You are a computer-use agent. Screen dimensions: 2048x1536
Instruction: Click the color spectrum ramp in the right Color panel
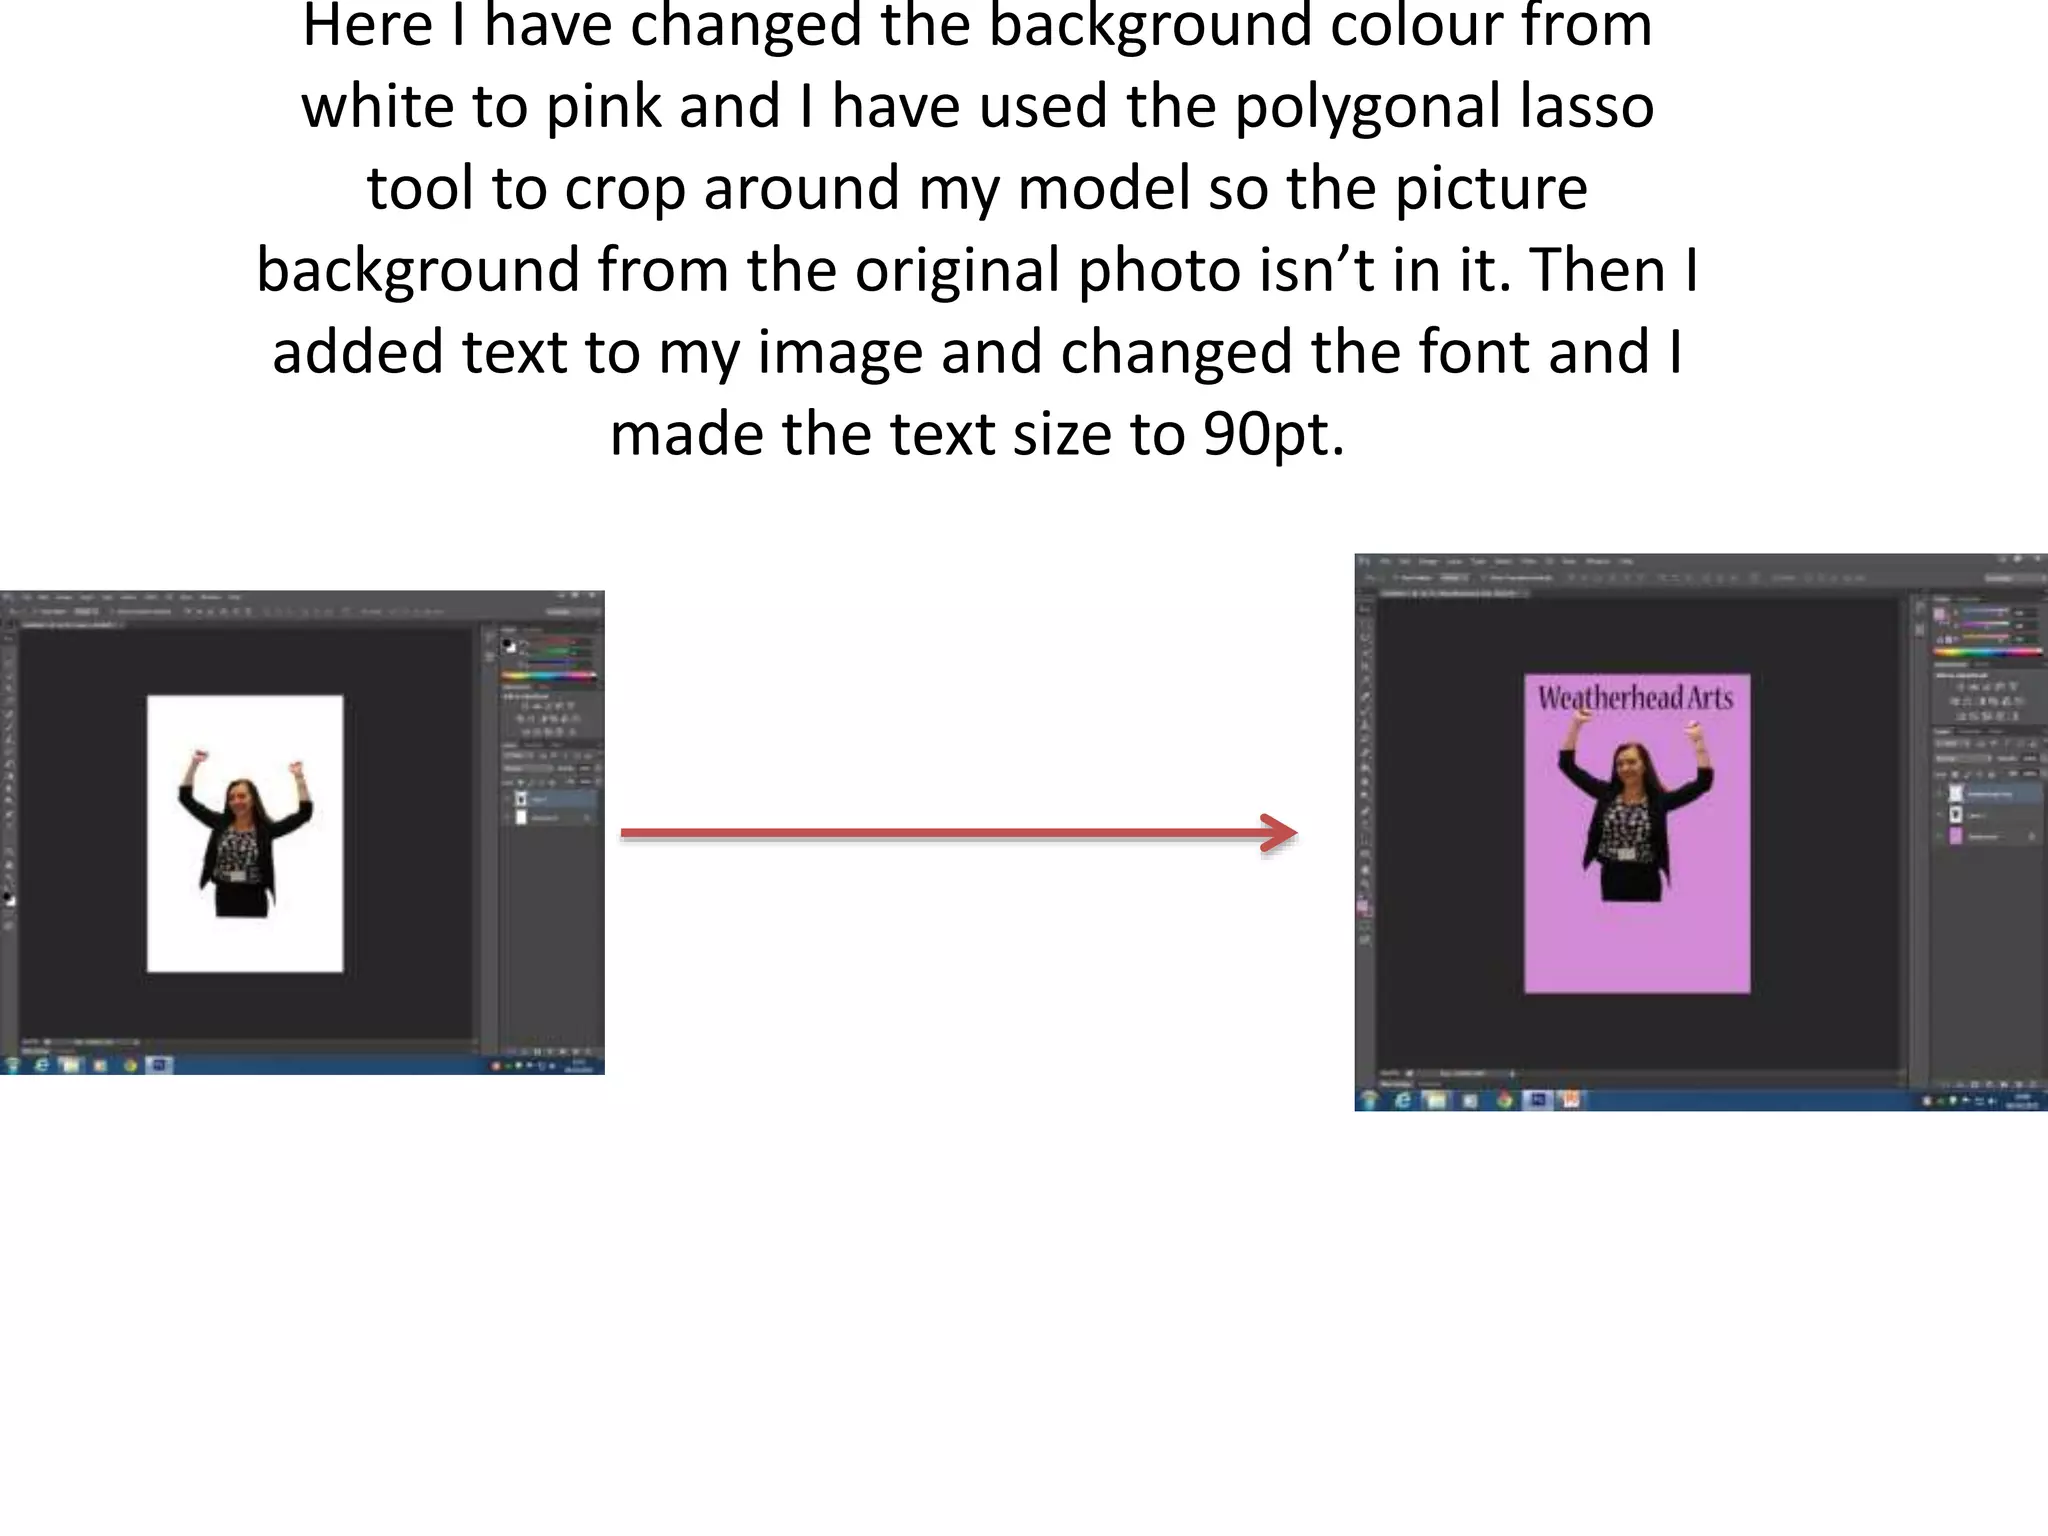[x=1988, y=652]
